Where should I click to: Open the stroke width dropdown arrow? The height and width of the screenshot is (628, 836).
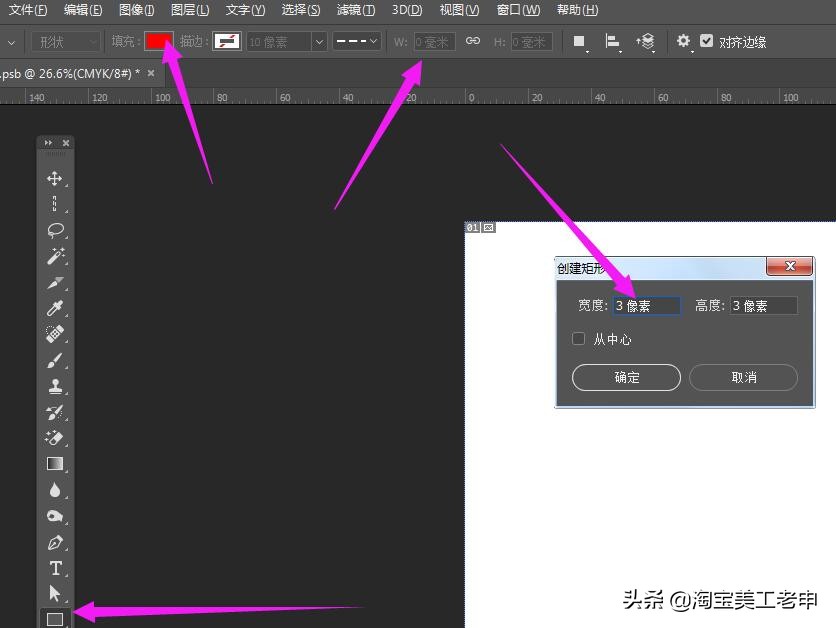(x=319, y=42)
